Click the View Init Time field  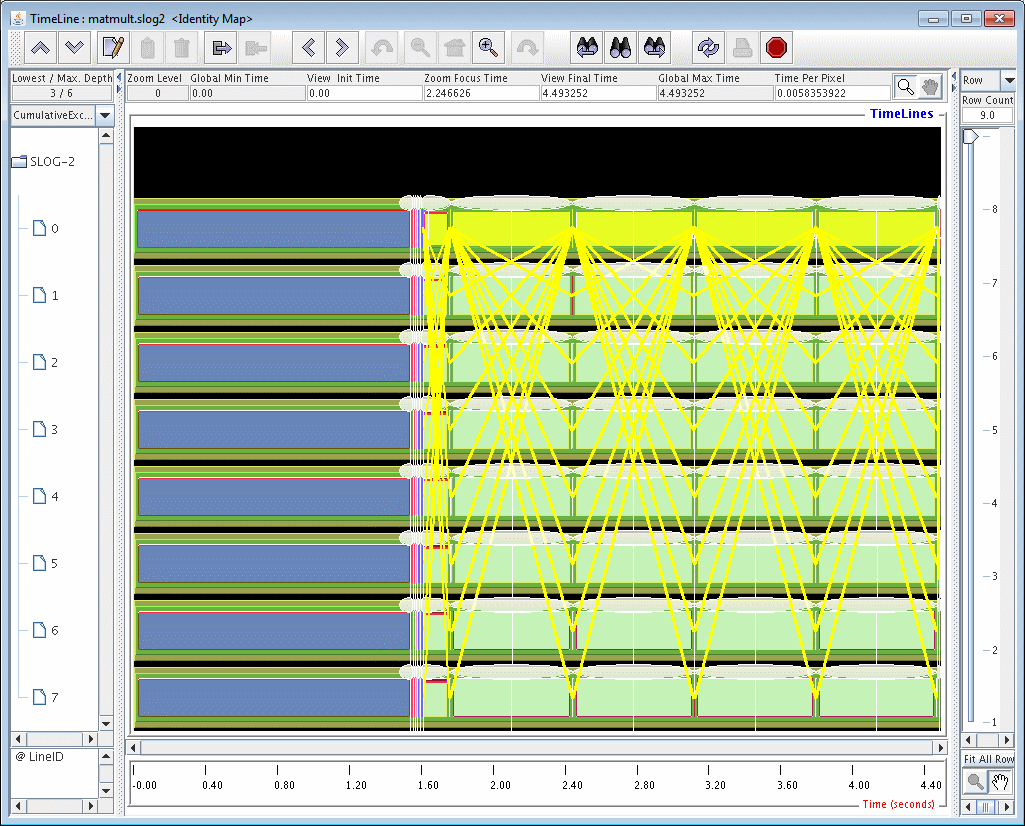point(364,93)
